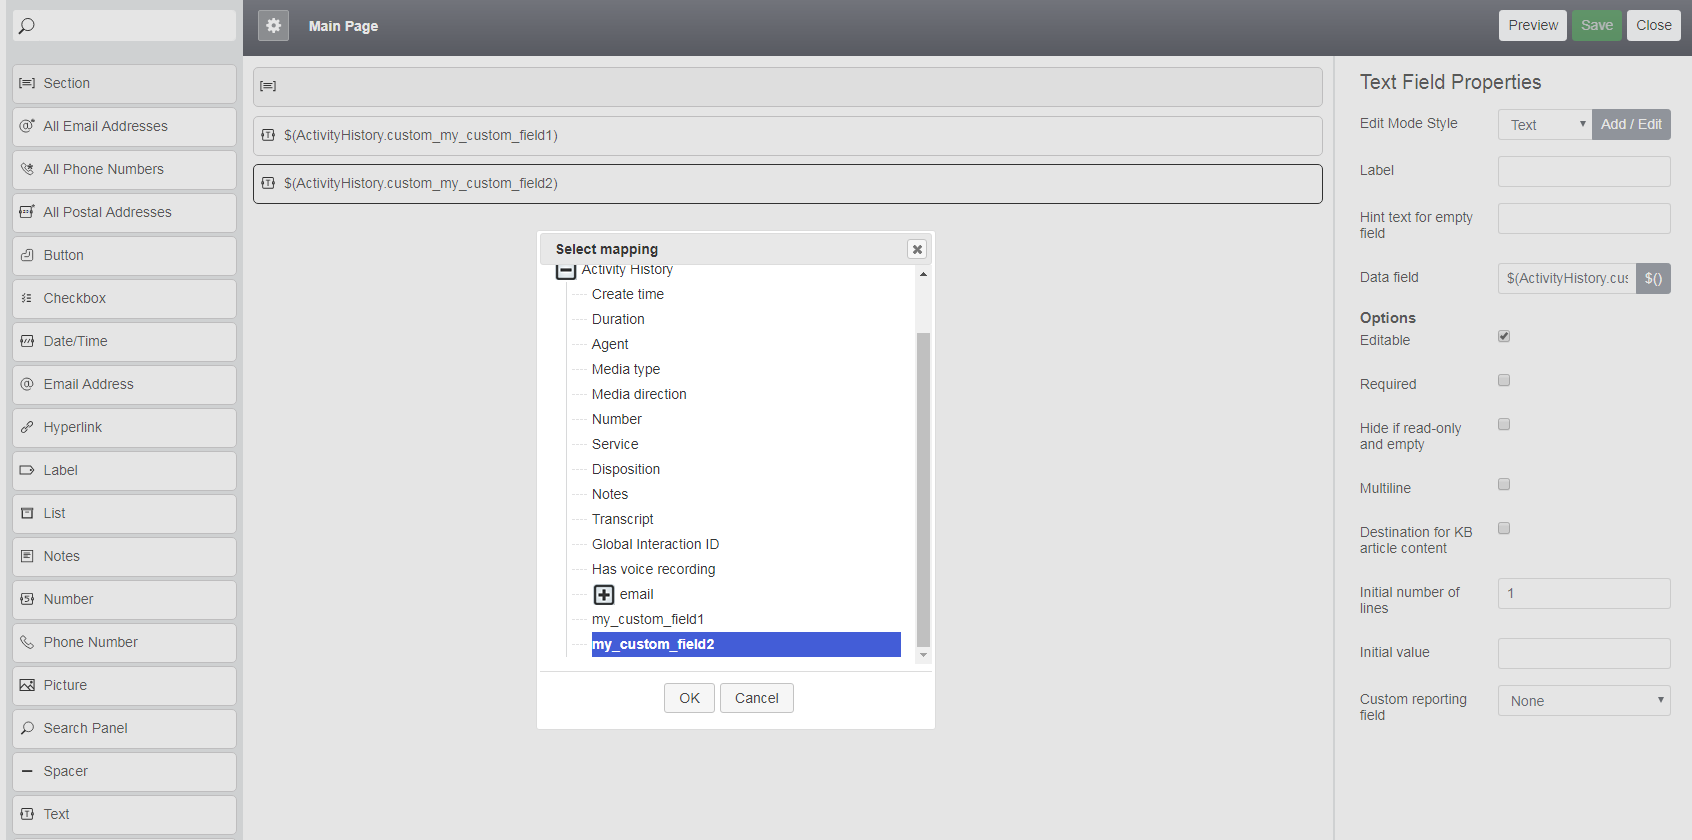The height and width of the screenshot is (840, 1692).
Task: Select Media type in mapping tree
Action: [x=626, y=369]
